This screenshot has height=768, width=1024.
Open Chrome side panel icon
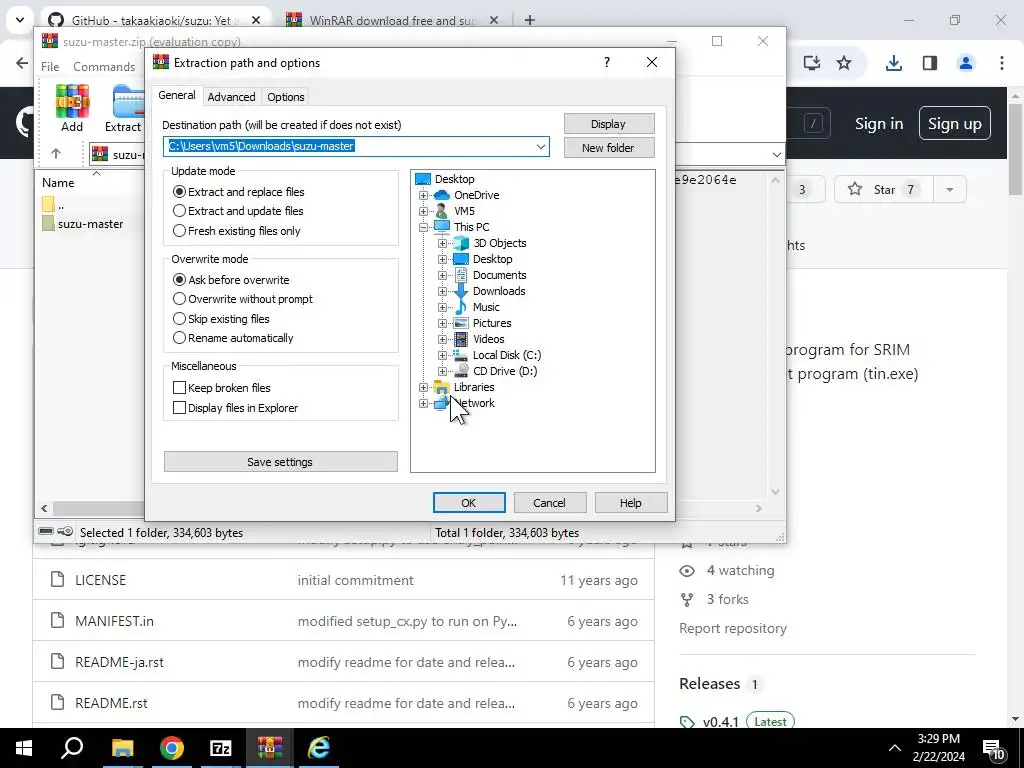pyautogui.click(x=929, y=63)
